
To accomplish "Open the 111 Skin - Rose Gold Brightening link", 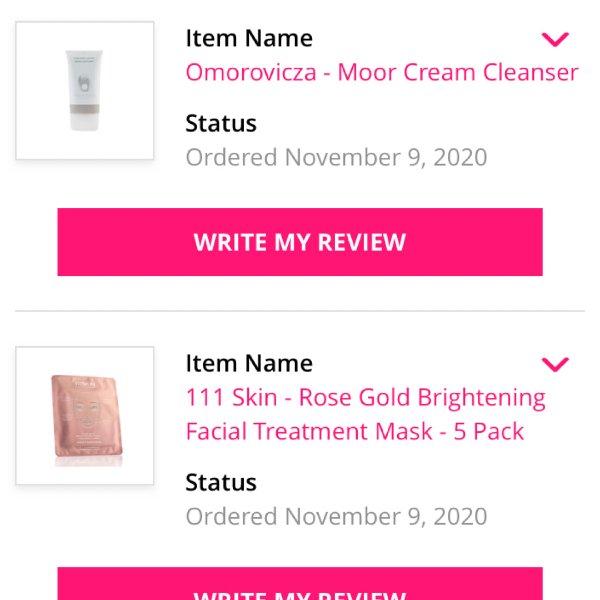I will tap(365, 397).
